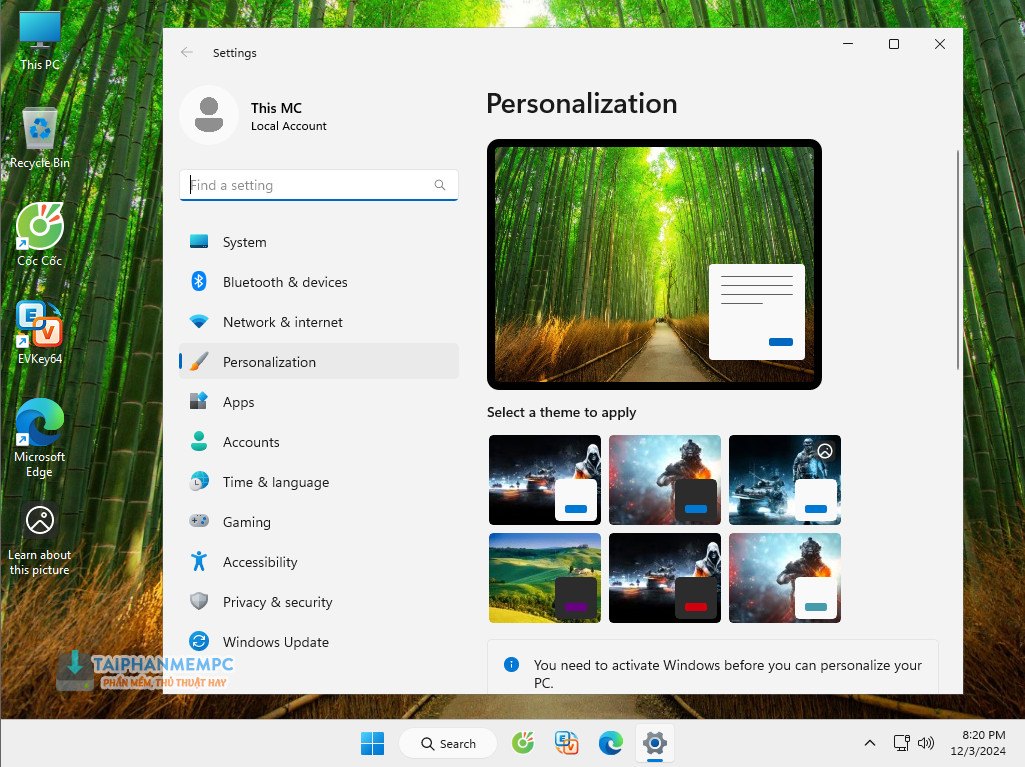The image size is (1025, 767).
Task: Open the Apps settings section
Action: click(238, 402)
